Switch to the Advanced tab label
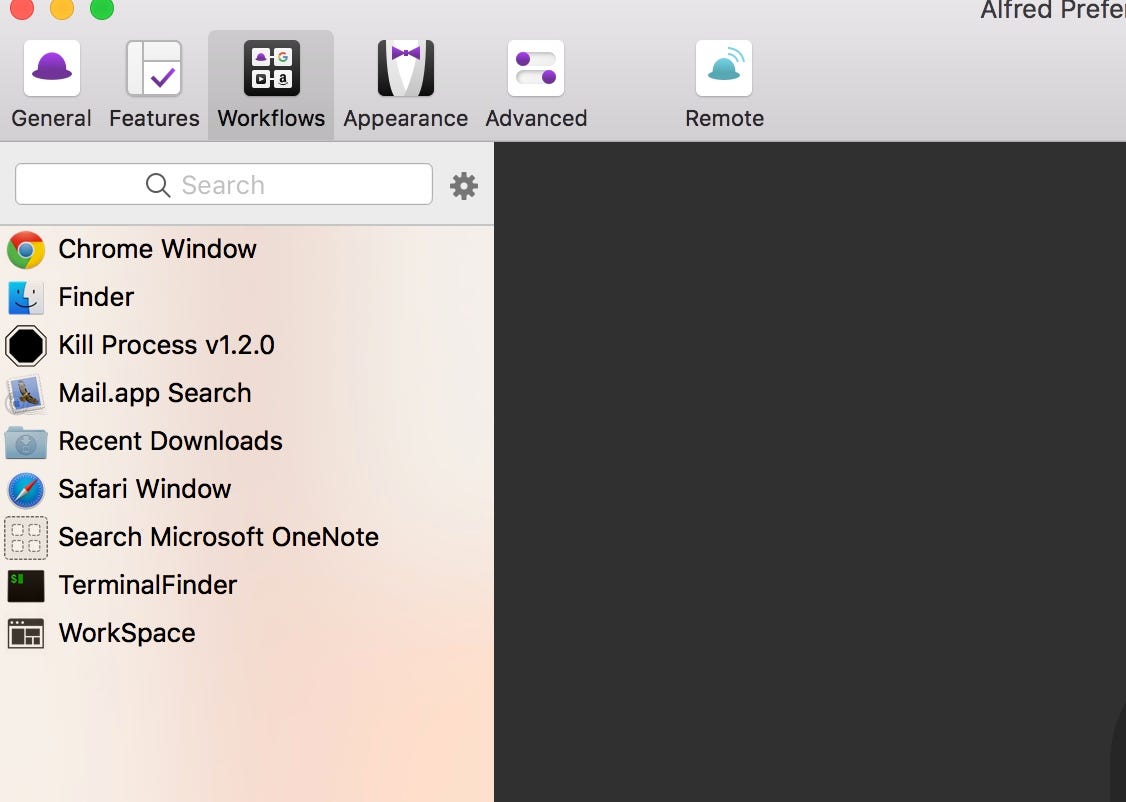1126x802 pixels. tap(536, 118)
